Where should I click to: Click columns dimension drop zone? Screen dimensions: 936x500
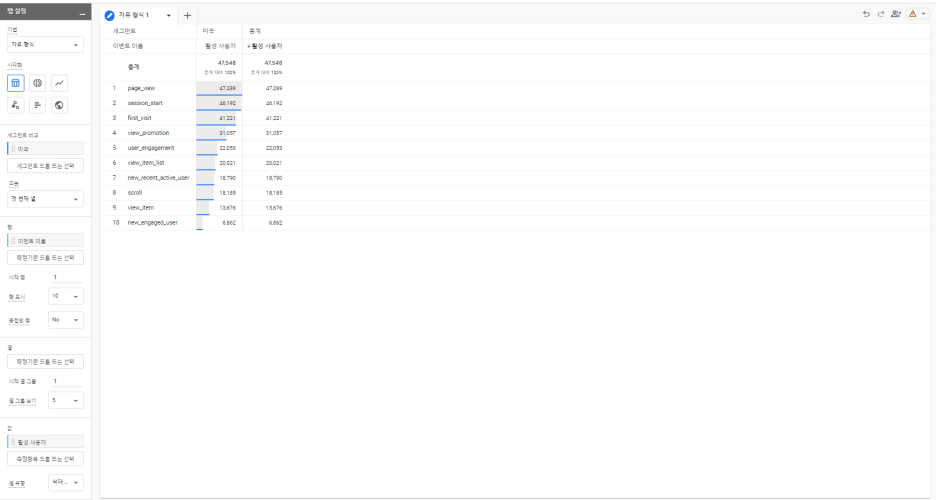(x=45, y=362)
